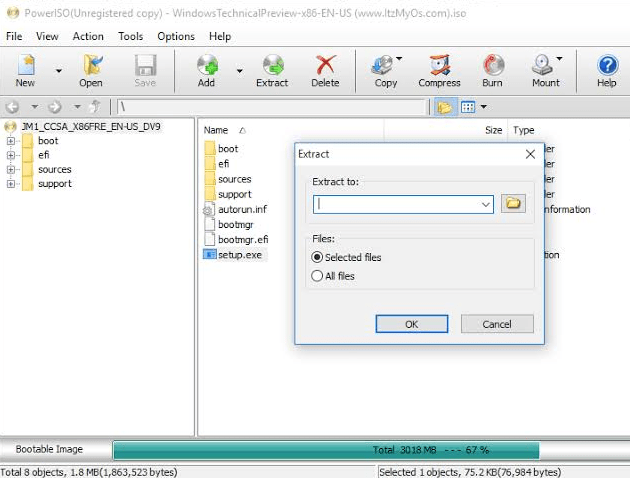Select bootmgr.efi in the file list
Screen dimensions: 630x478
242,240
